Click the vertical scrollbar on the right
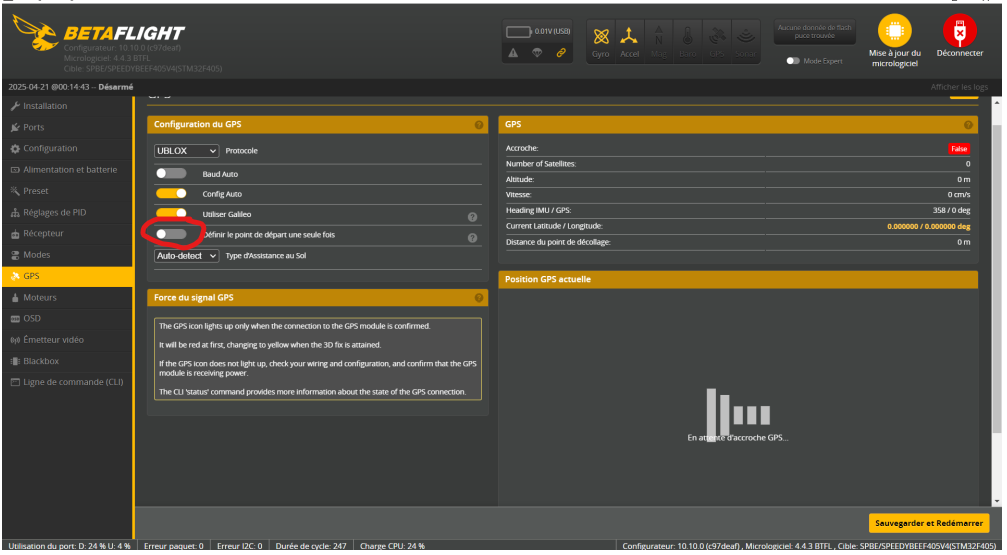The width and height of the screenshot is (1007, 555). click(997, 300)
